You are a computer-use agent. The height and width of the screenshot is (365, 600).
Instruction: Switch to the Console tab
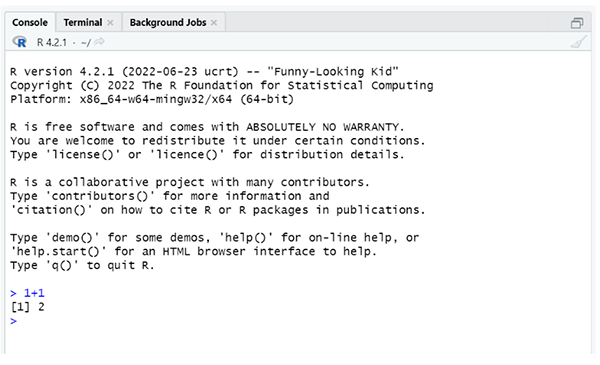[30, 22]
